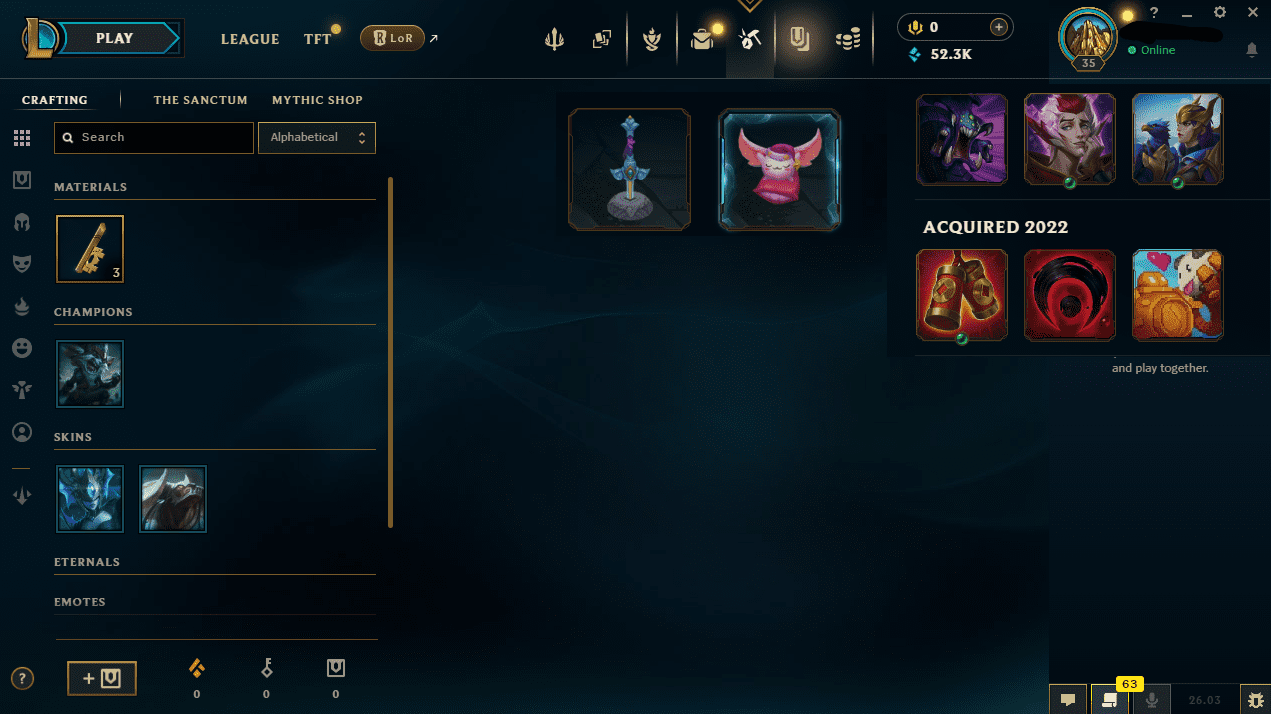Select emote smiley filter in left sidebar
This screenshot has width=1271, height=714.
pyautogui.click(x=22, y=348)
